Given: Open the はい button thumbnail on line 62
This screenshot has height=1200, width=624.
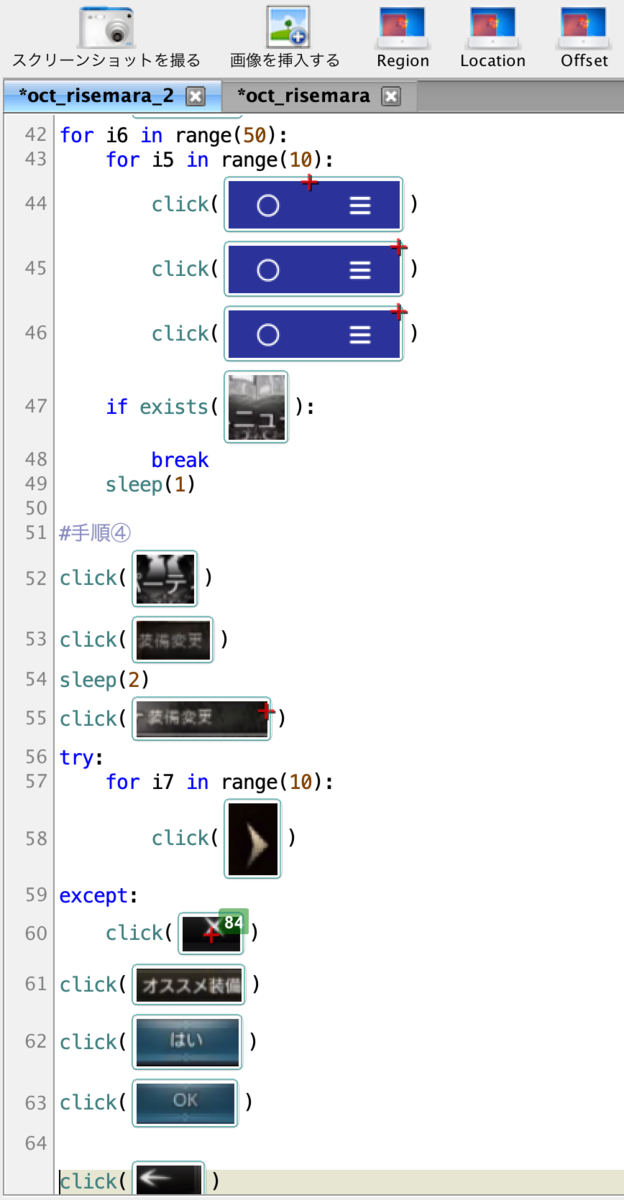Looking at the screenshot, I should pos(187,1043).
